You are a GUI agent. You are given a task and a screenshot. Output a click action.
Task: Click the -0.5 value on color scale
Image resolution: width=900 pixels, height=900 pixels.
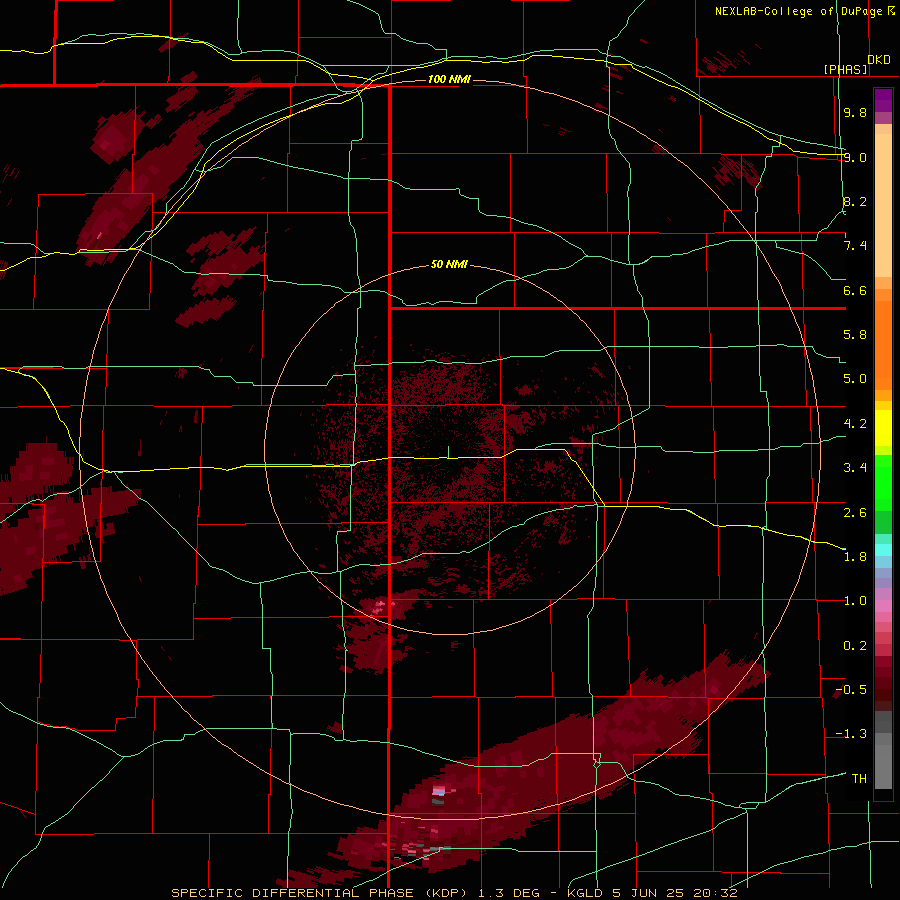[851, 690]
